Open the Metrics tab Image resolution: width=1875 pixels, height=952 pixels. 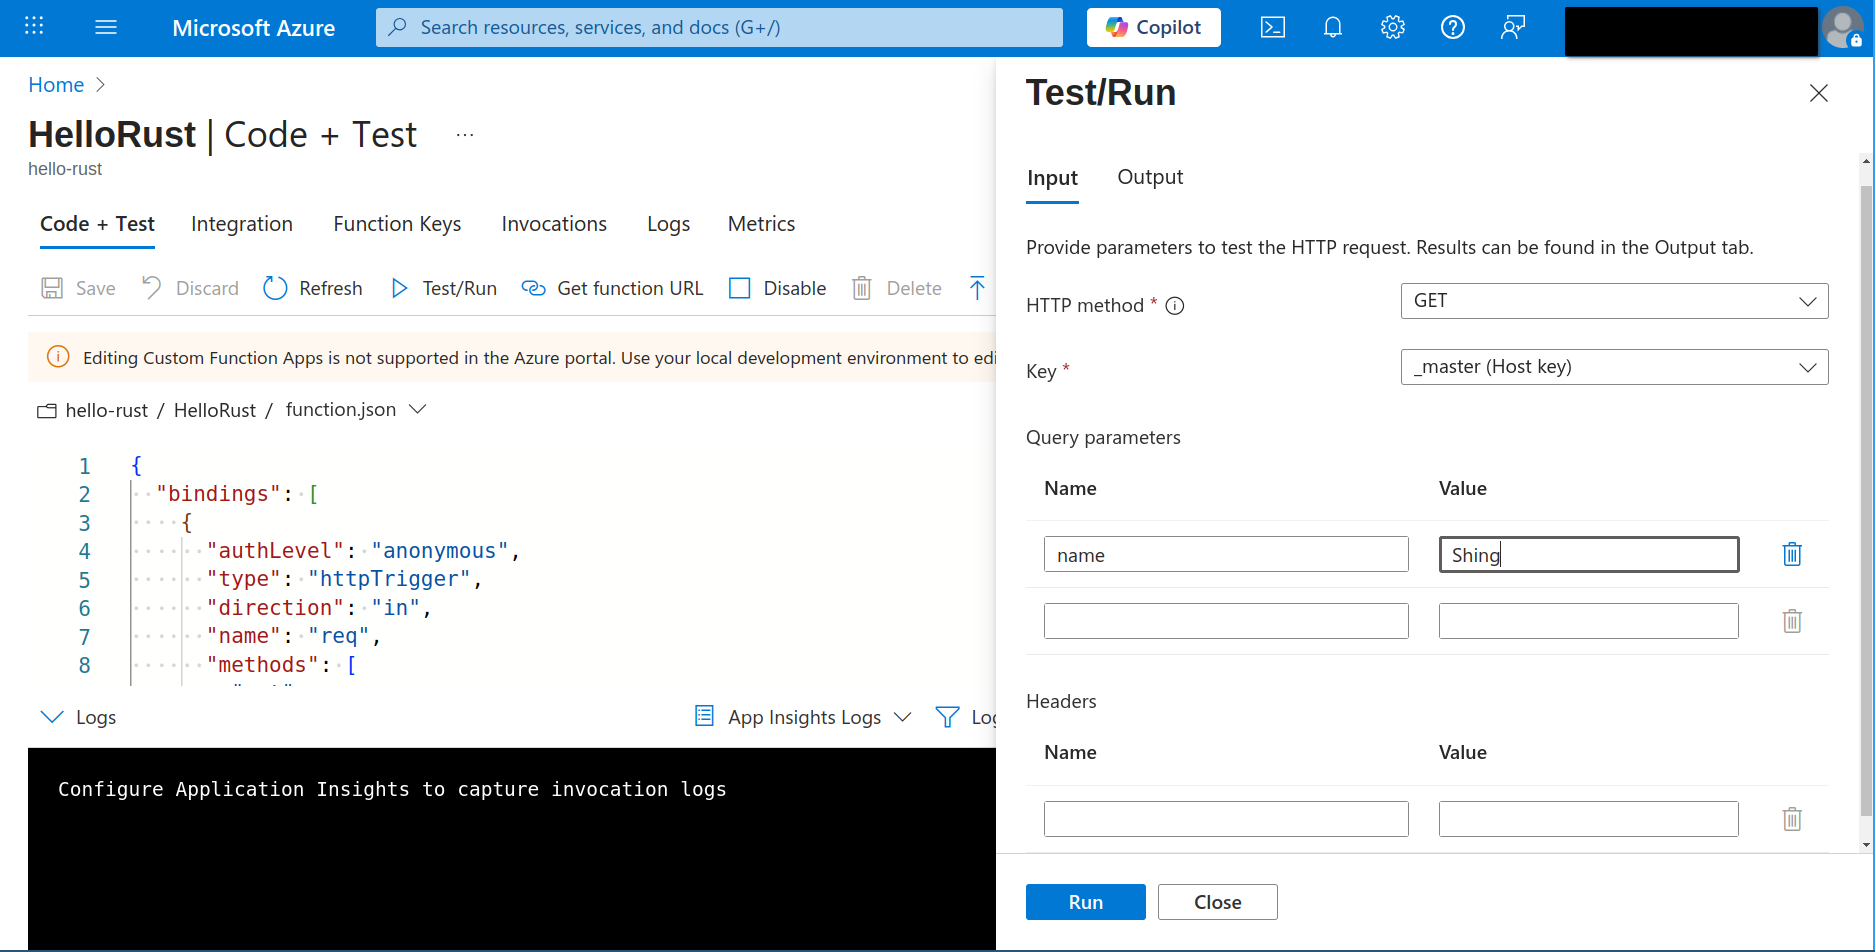point(761,224)
